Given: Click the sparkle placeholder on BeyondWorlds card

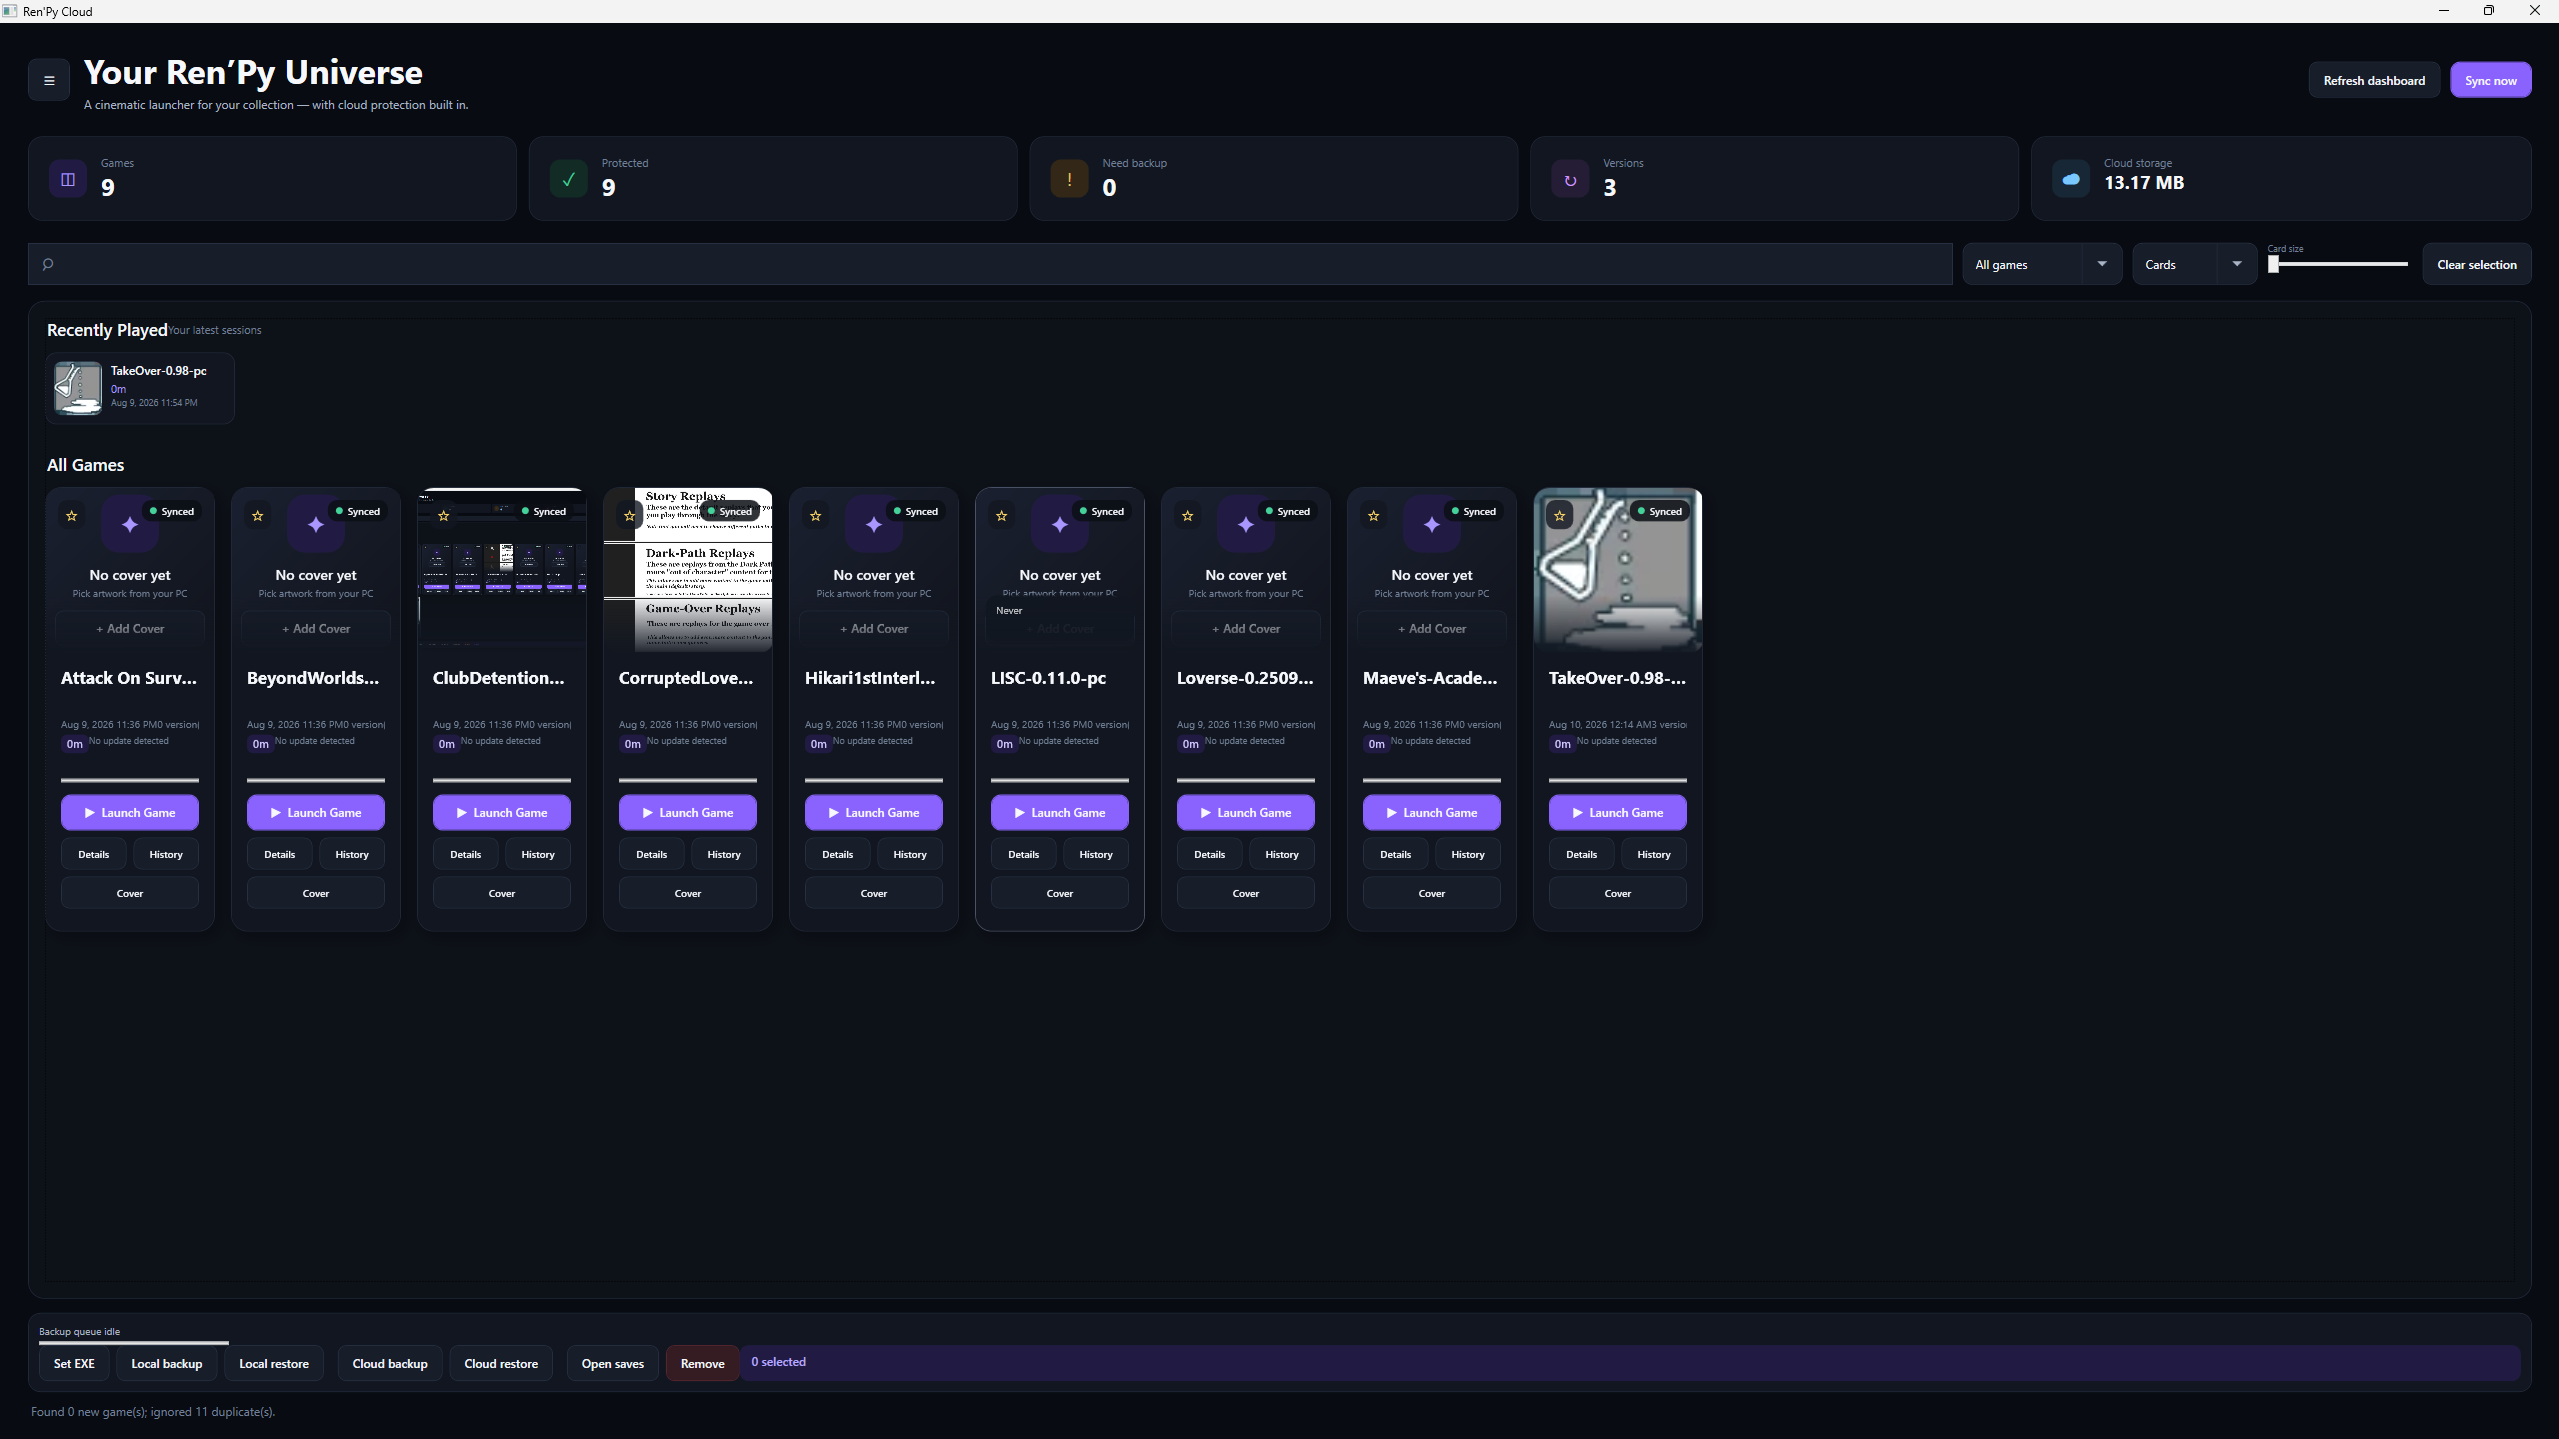Looking at the screenshot, I should [x=316, y=524].
